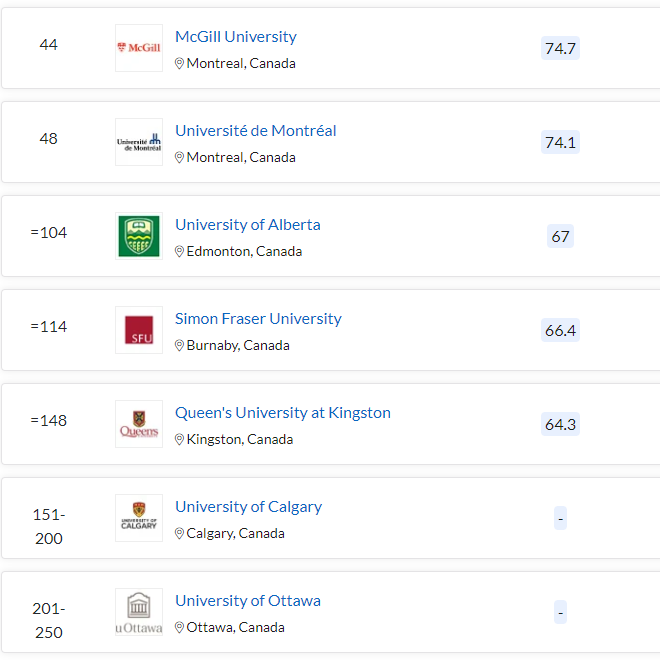This screenshot has width=660, height=660.
Task: Open the Queen's University logo image
Action: point(139,424)
